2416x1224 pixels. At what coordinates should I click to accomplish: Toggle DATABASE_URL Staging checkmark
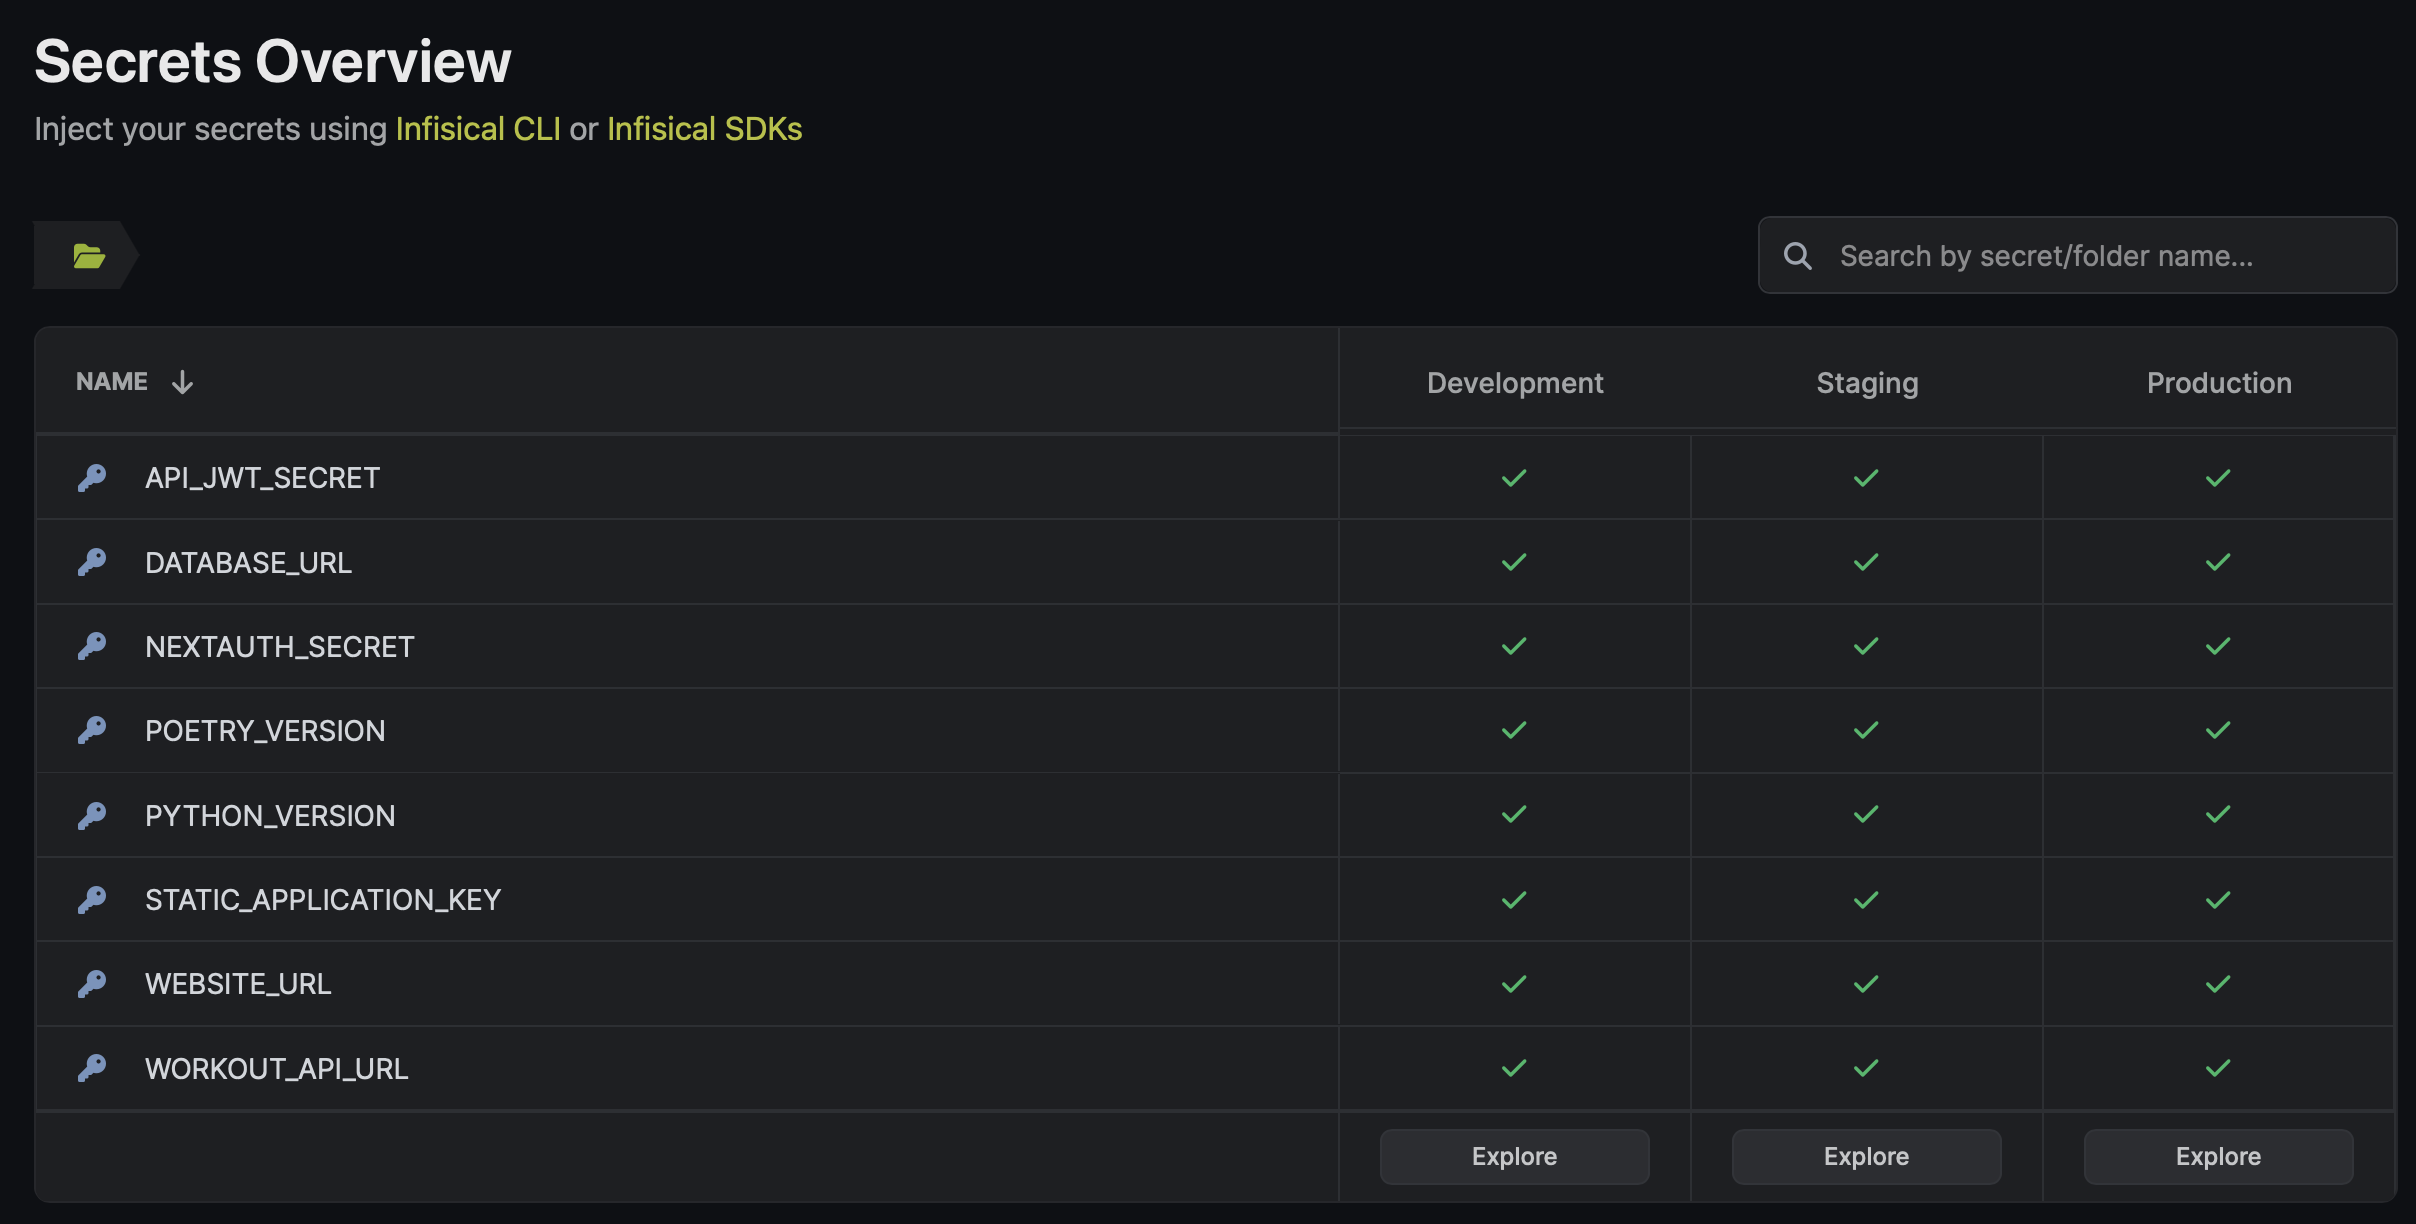[x=1867, y=560]
